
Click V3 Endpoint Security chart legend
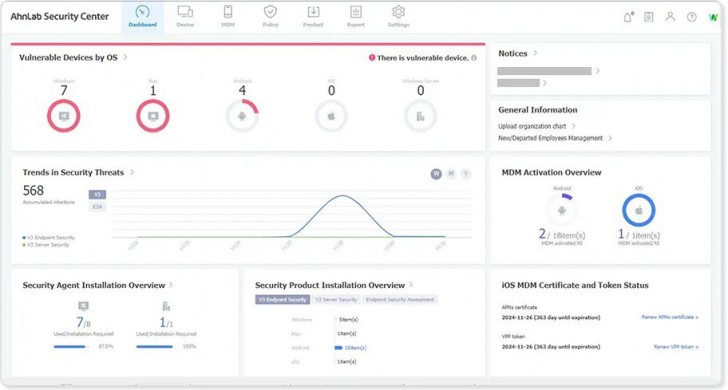coord(48,238)
